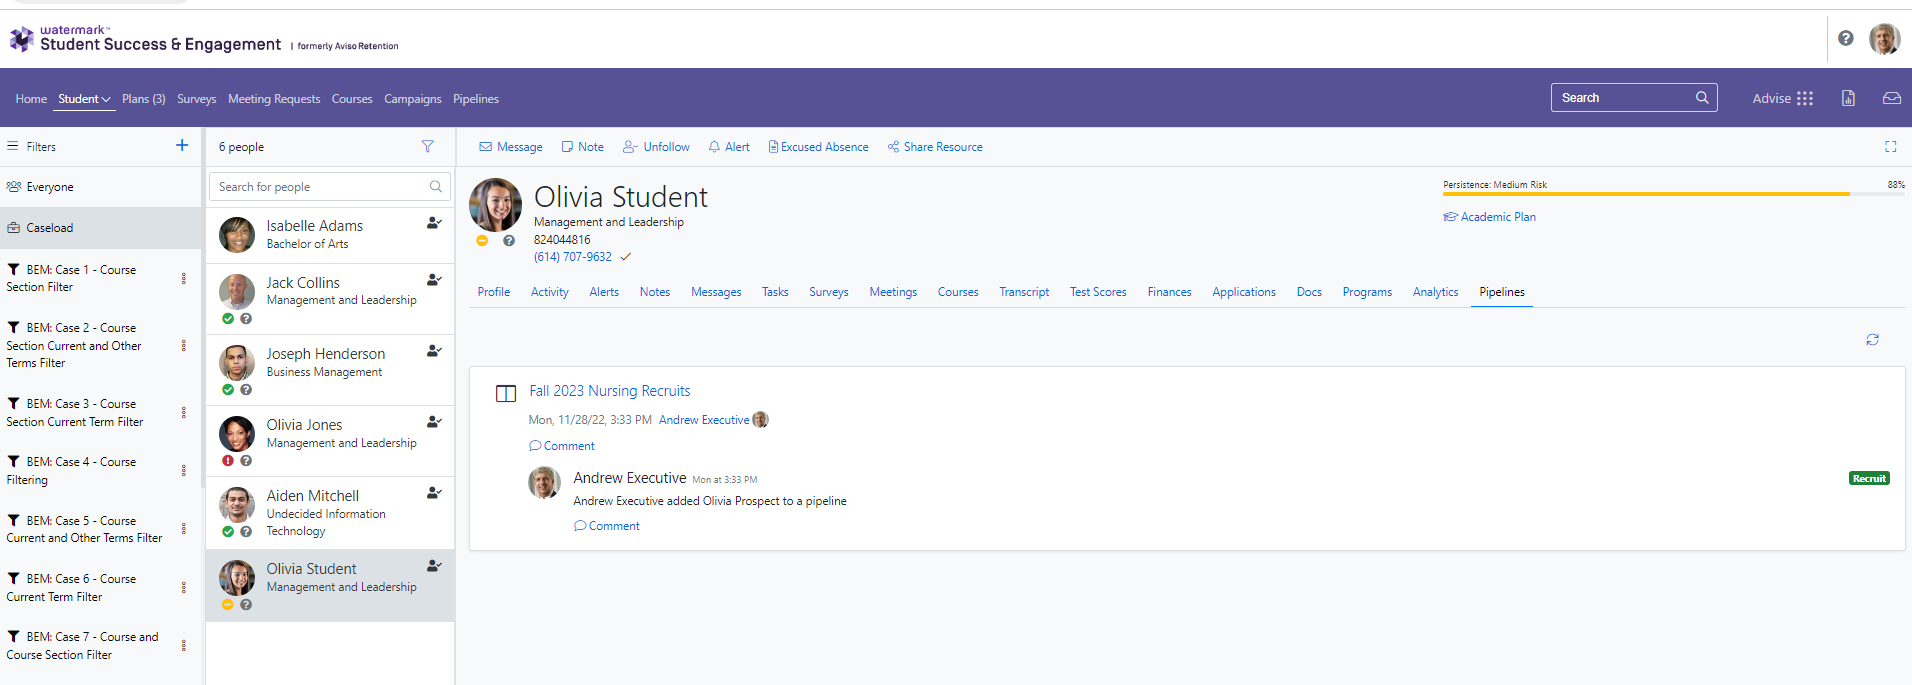Open Meeting Requests page

click(x=274, y=99)
